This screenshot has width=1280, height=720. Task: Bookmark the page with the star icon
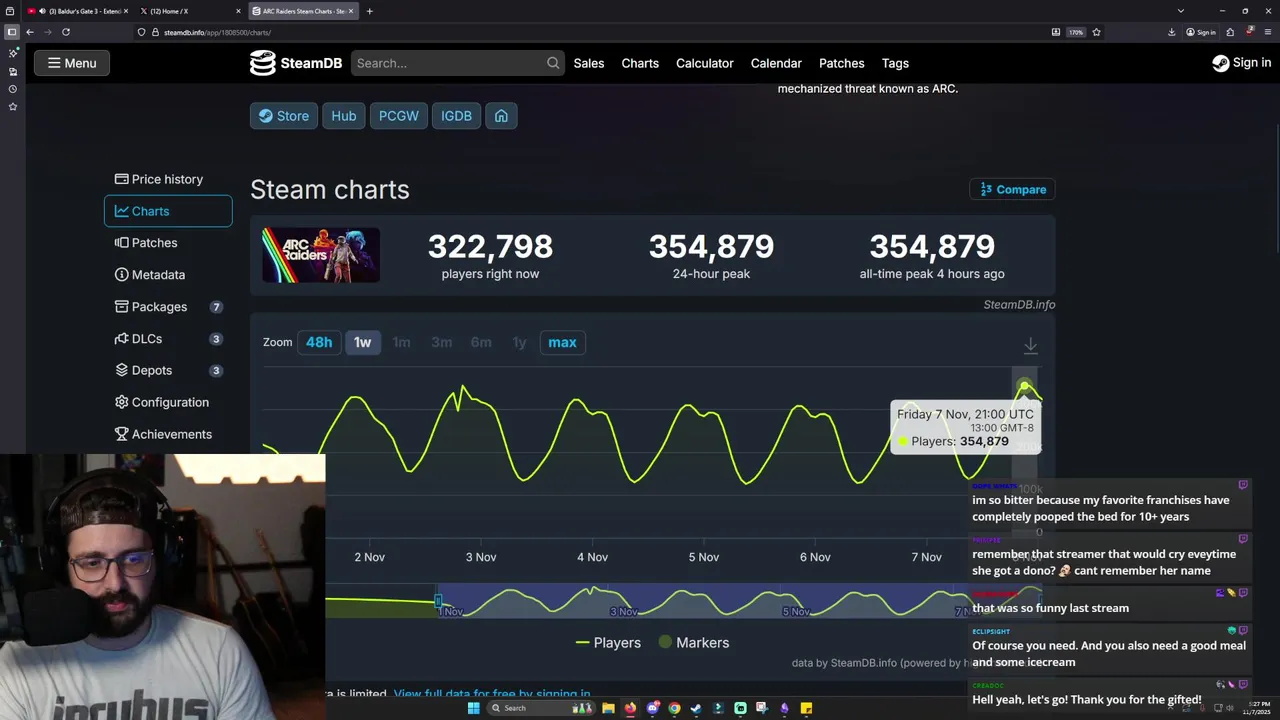click(1096, 32)
